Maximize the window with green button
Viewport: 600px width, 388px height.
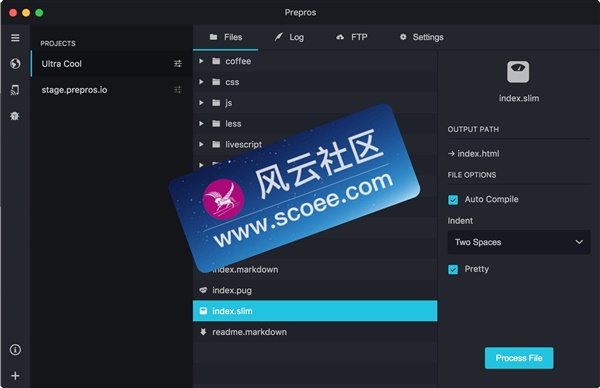click(39, 13)
